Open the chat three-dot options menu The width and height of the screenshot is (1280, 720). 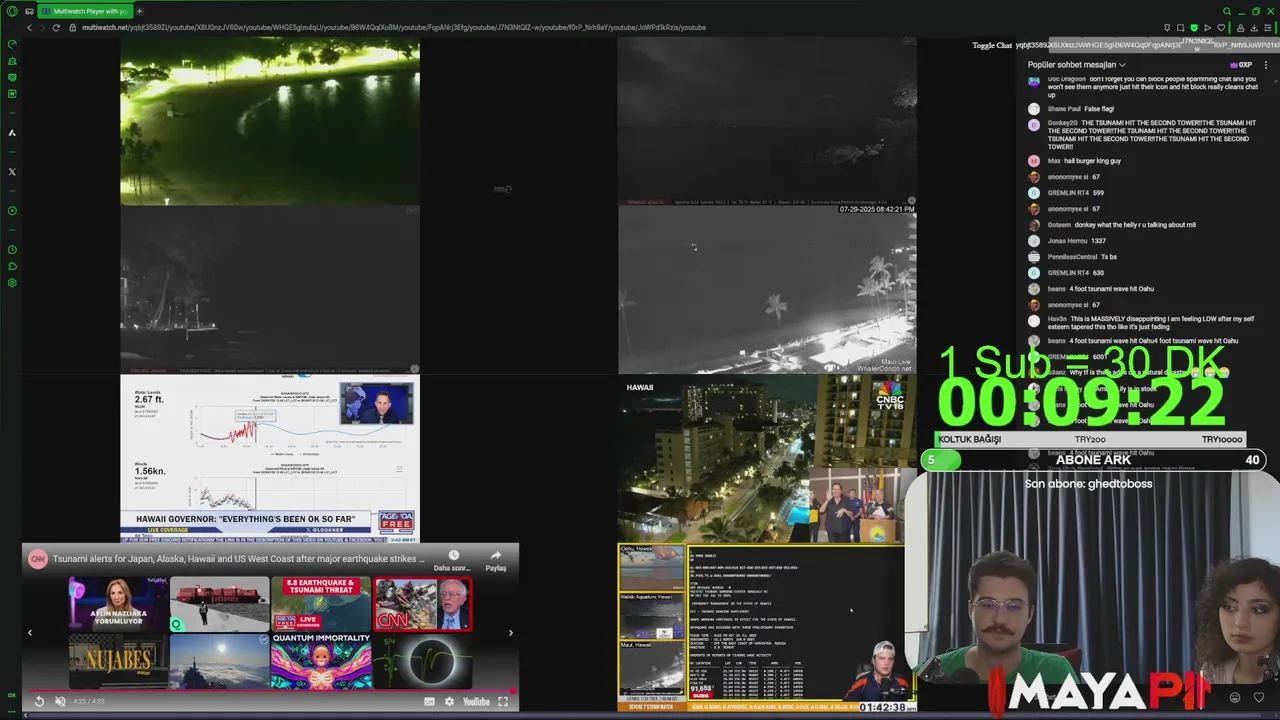1266,65
